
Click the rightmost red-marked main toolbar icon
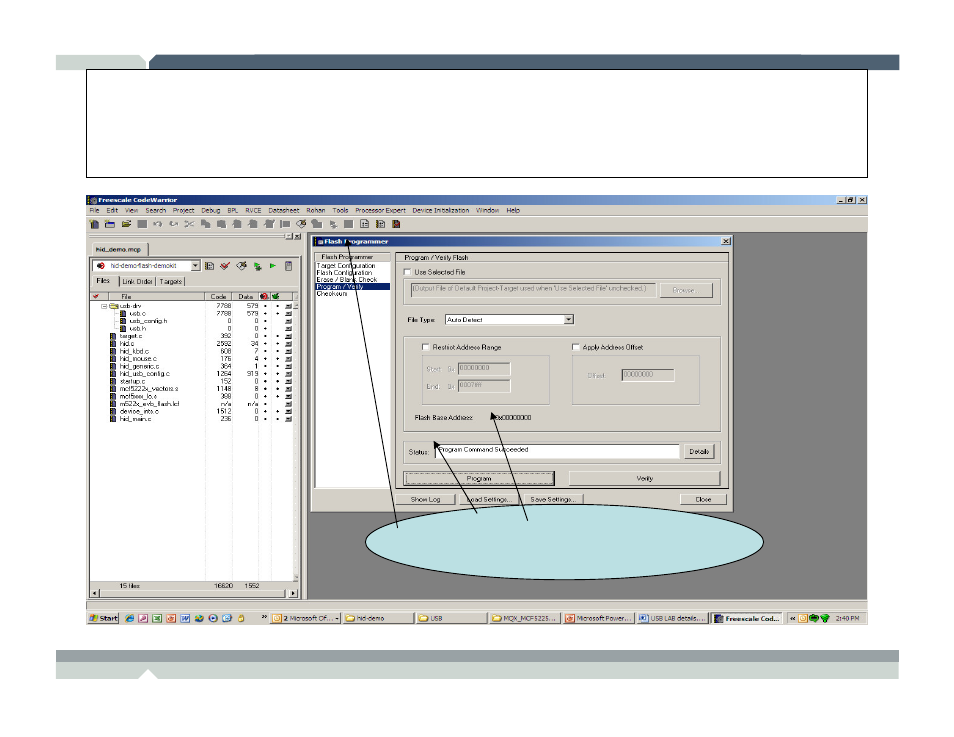pos(396,224)
